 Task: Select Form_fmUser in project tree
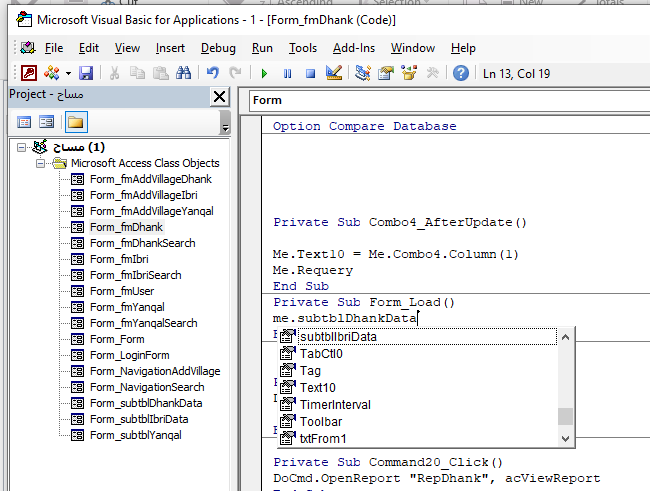coord(122,292)
